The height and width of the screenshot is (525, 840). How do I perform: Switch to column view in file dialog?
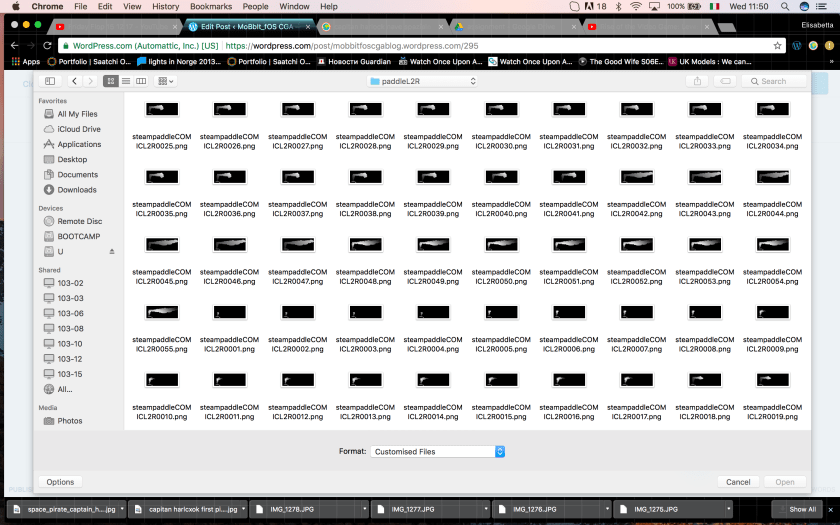point(141,81)
